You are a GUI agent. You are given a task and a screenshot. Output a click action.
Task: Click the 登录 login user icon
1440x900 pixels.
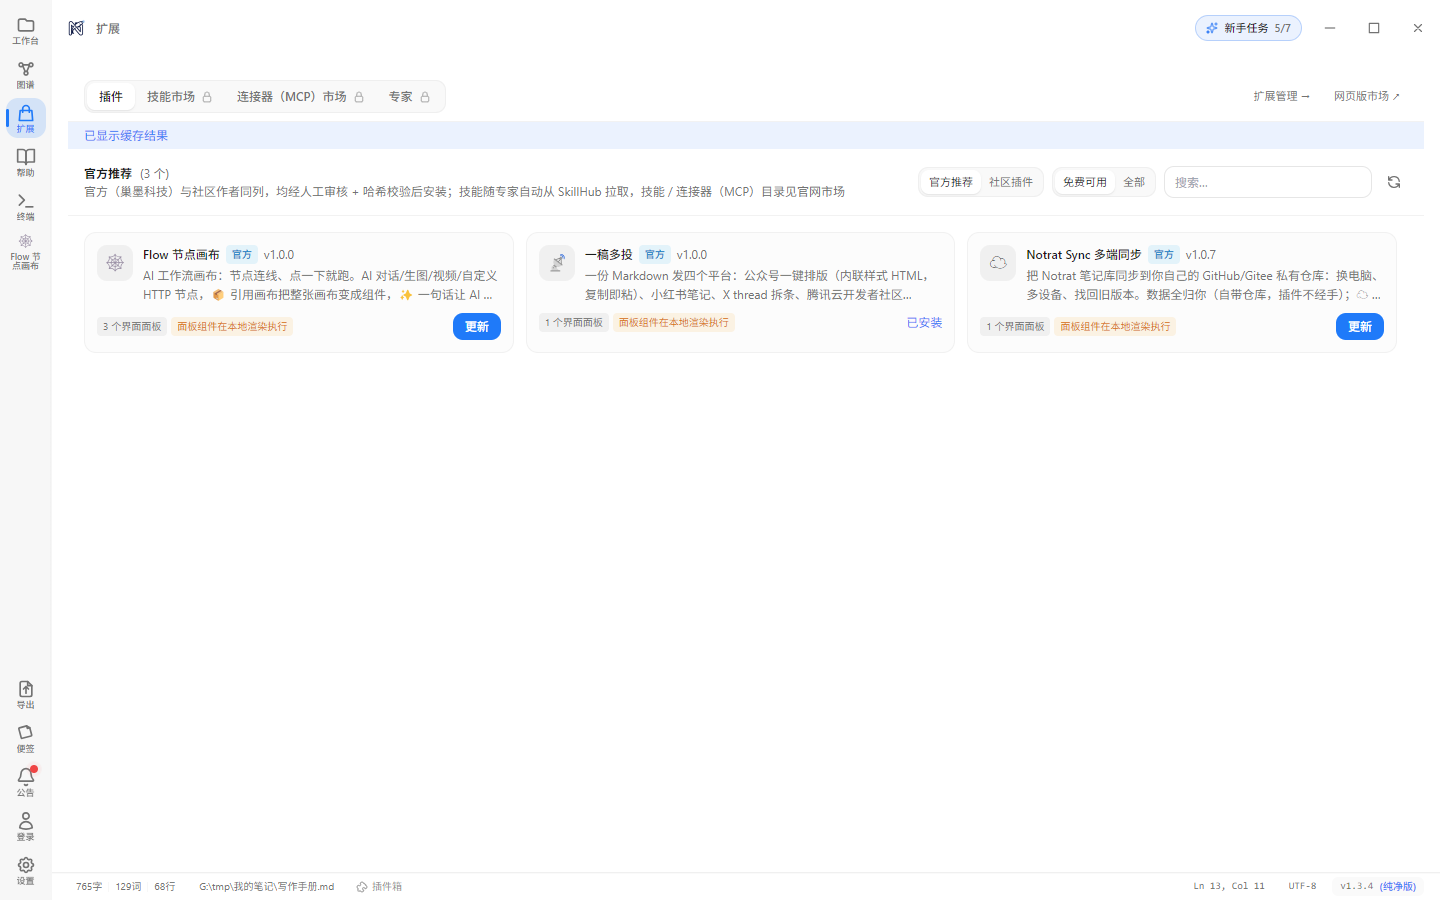[x=26, y=827]
